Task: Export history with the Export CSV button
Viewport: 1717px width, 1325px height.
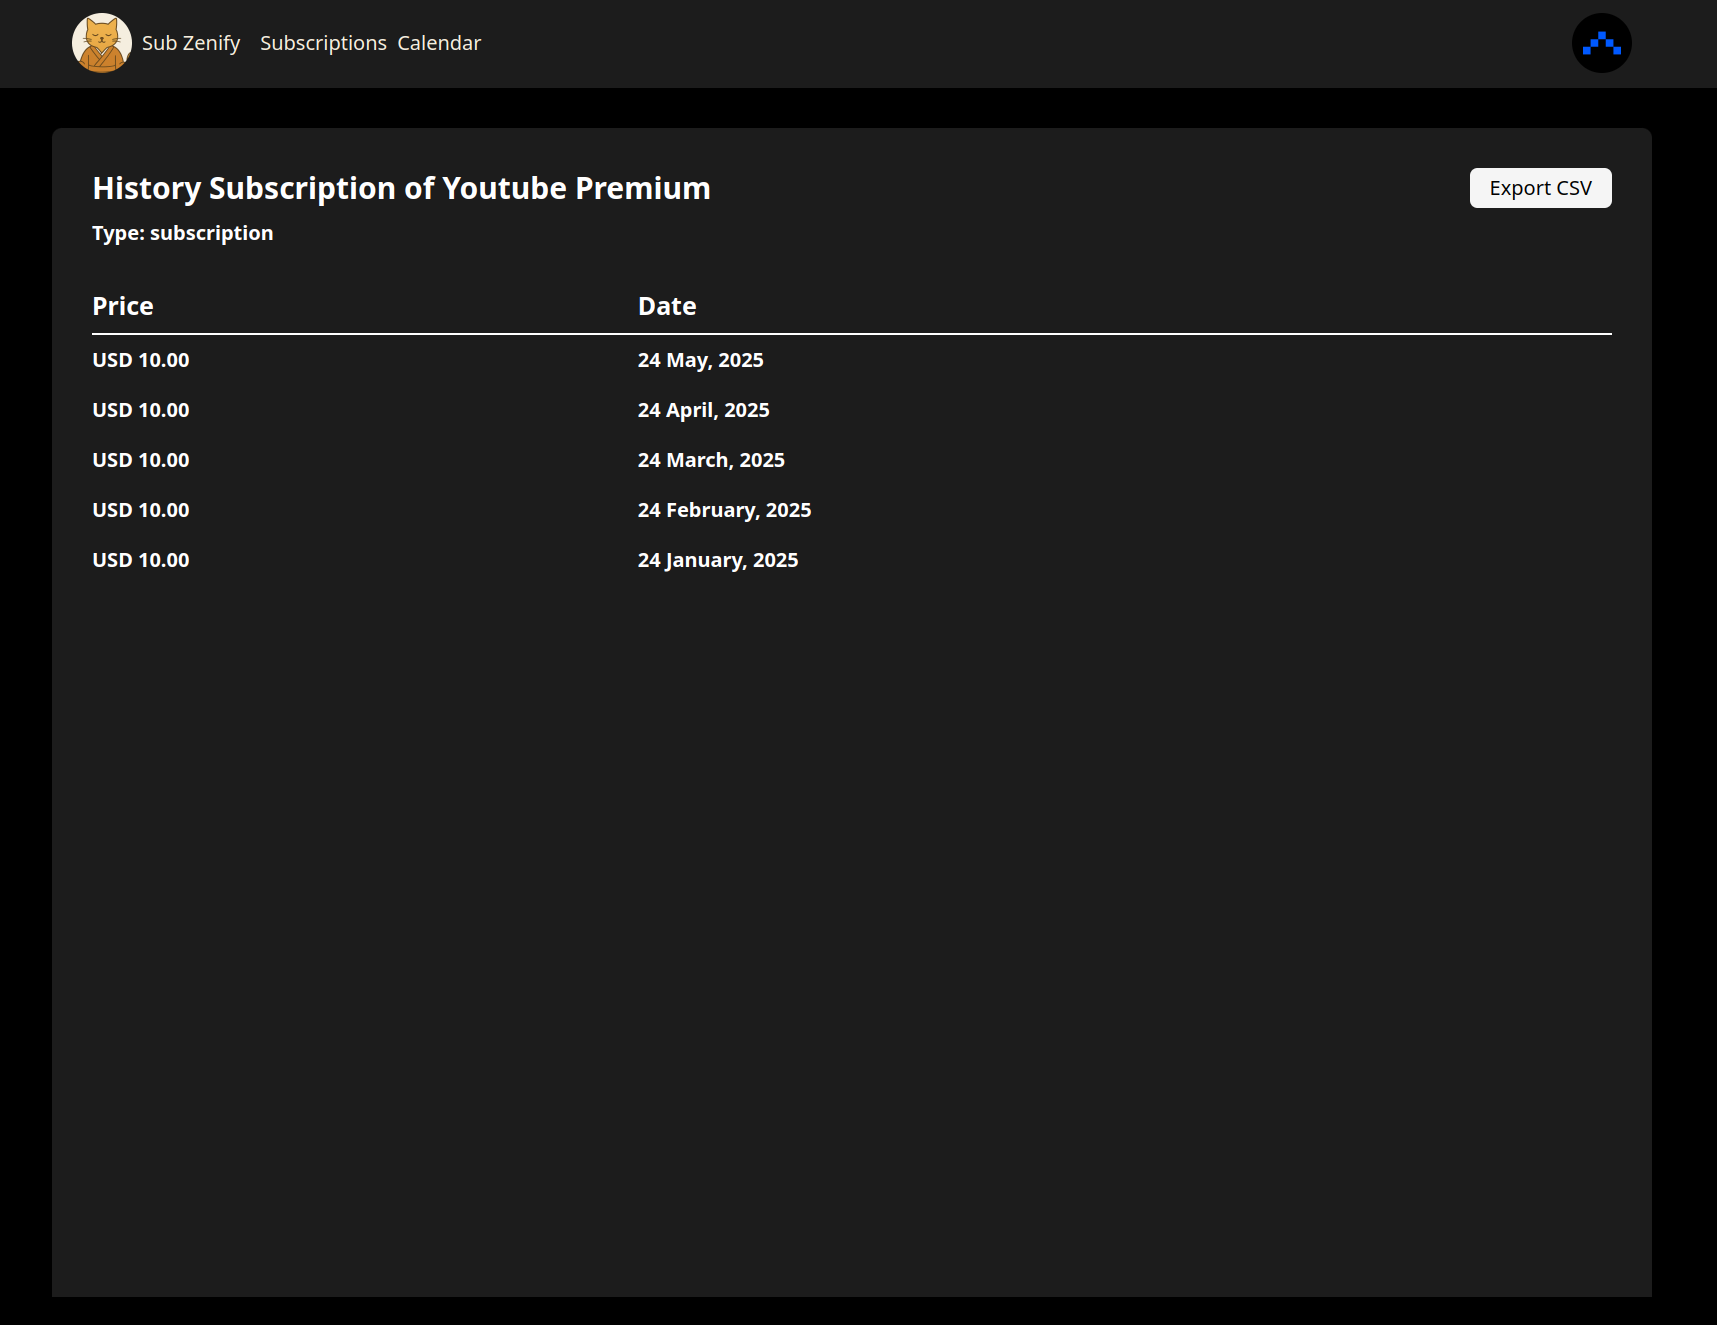Action: pos(1540,188)
